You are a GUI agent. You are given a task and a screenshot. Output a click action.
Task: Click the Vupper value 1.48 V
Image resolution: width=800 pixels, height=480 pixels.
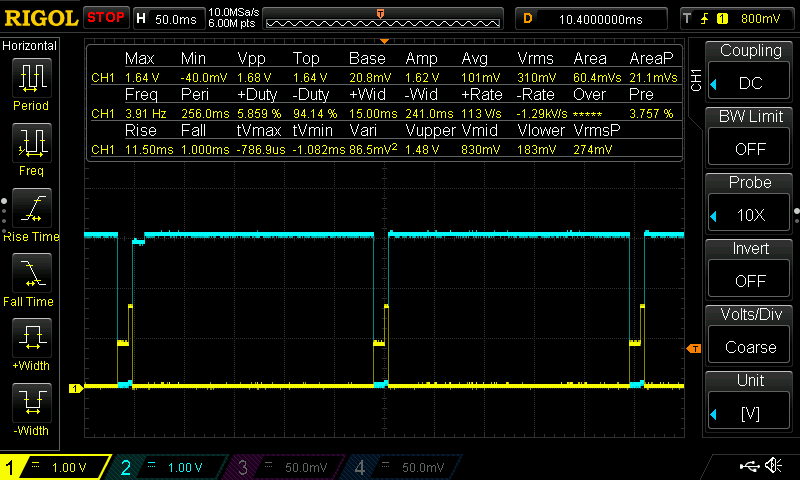tap(422, 149)
